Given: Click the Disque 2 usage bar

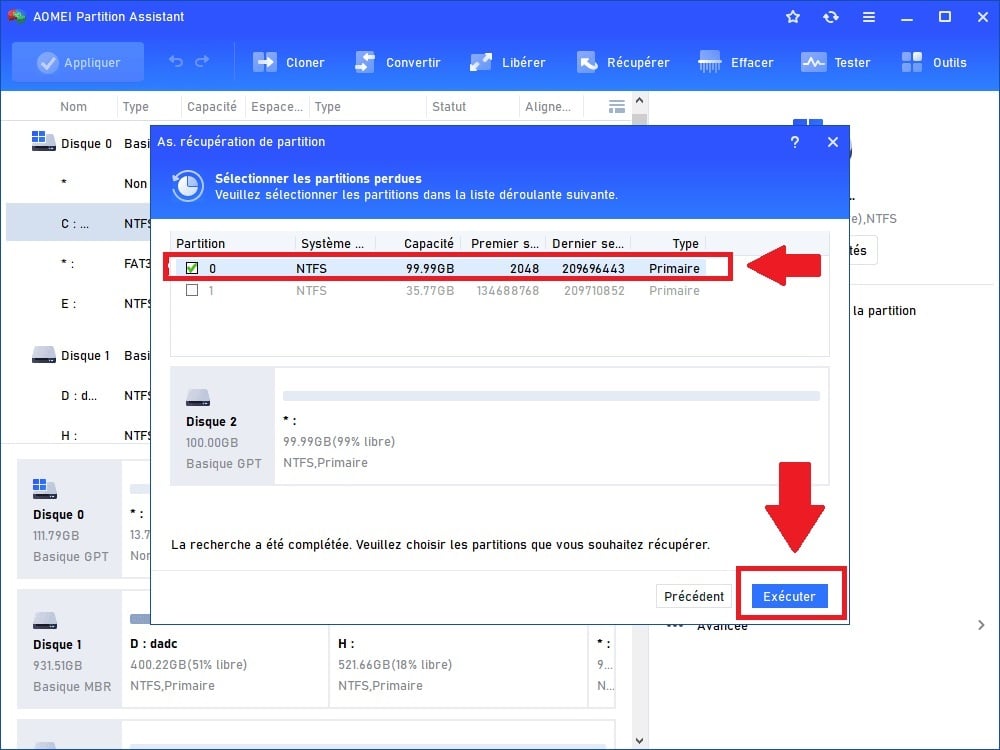Looking at the screenshot, I should [551, 396].
